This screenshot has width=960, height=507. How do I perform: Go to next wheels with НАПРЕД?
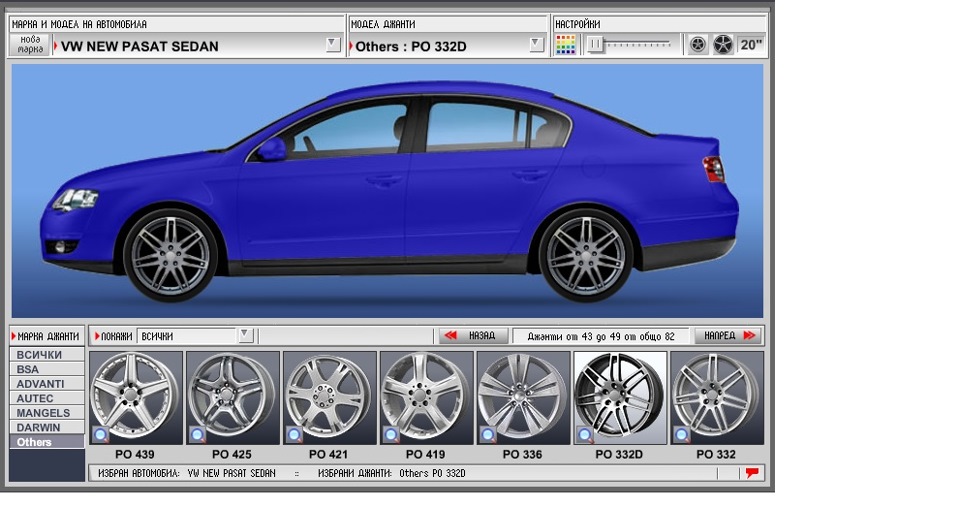click(x=727, y=336)
